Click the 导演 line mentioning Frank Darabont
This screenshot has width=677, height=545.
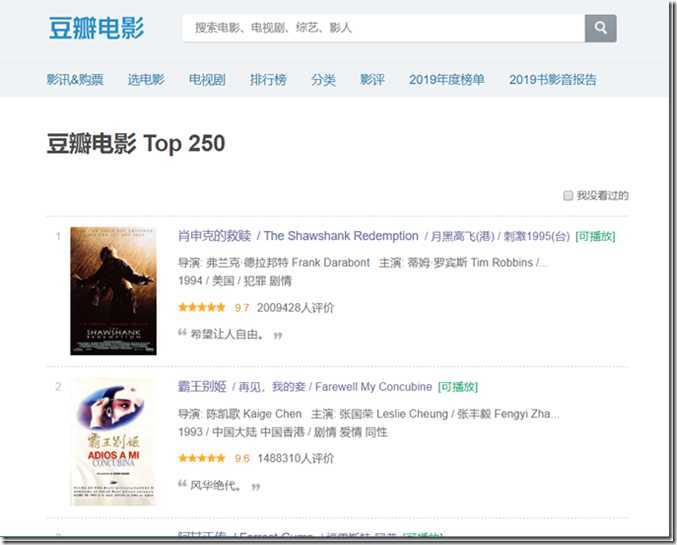[363, 263]
